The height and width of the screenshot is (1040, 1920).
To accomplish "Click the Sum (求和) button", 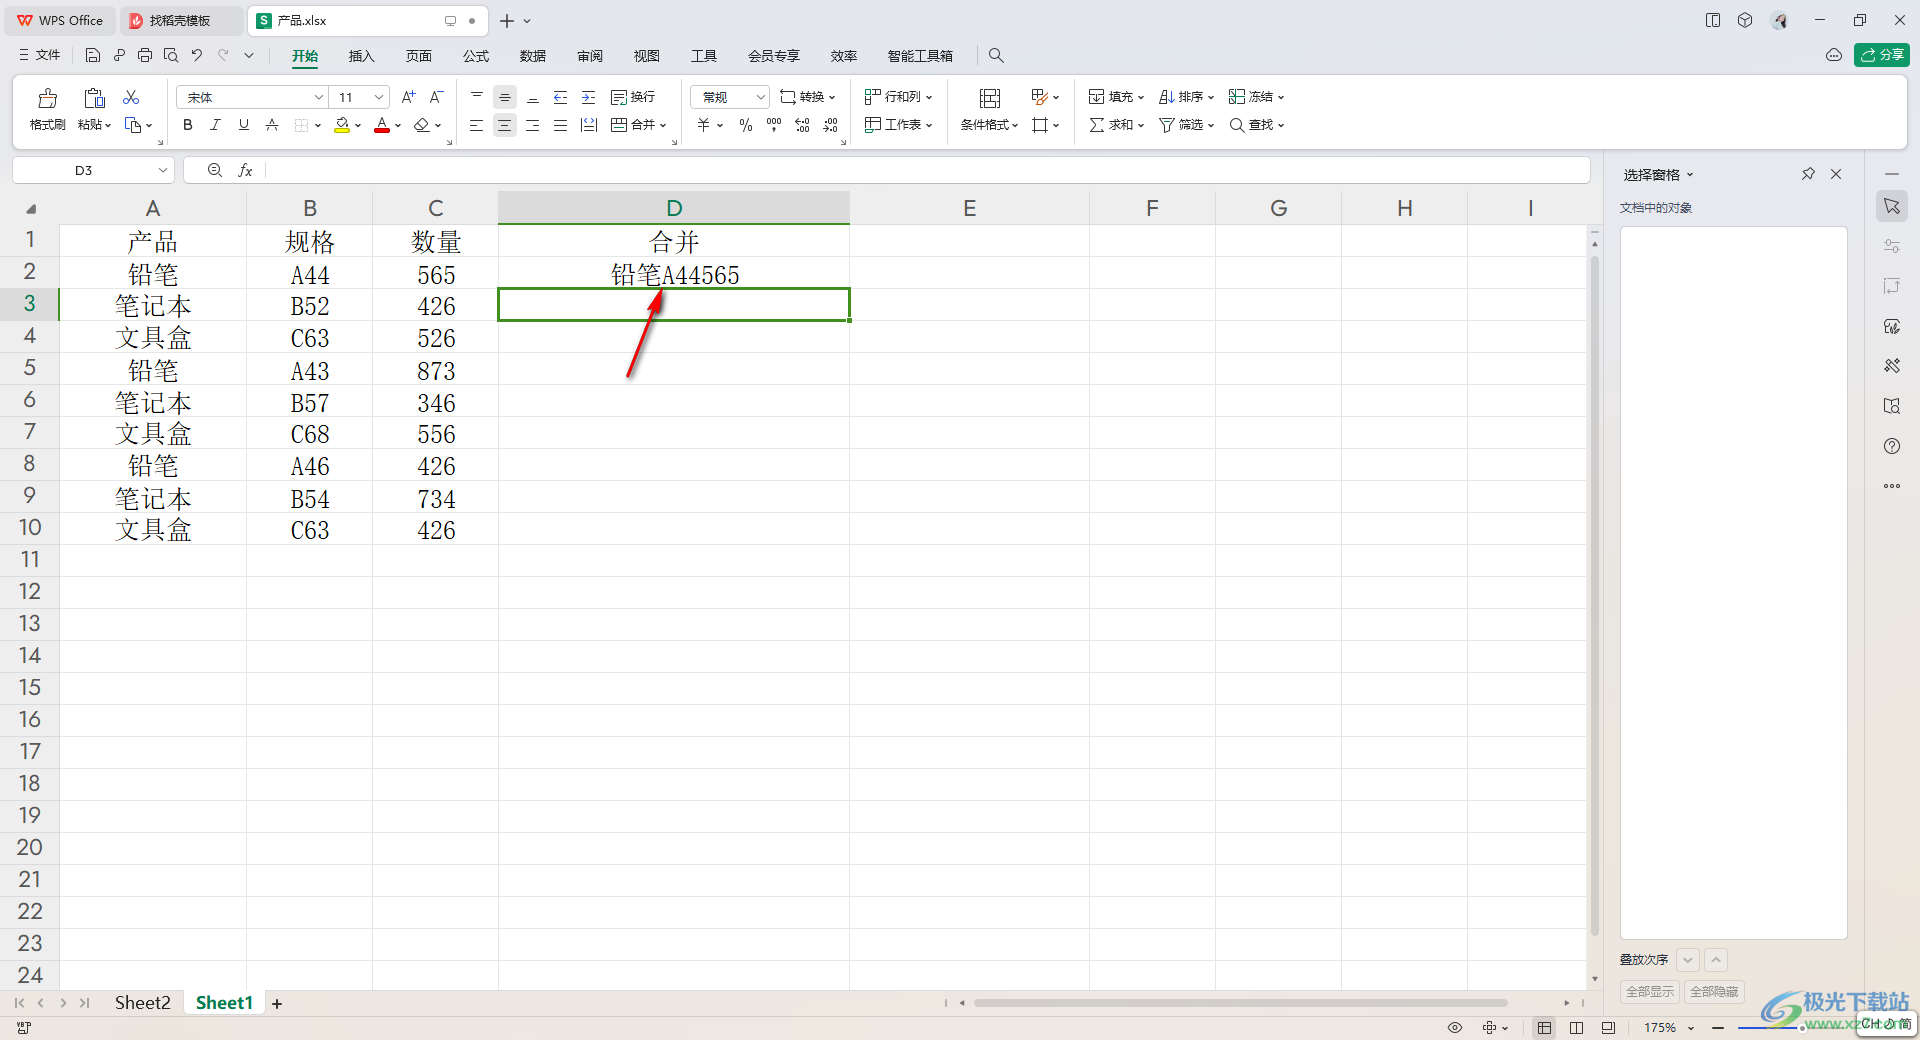I will click(1116, 125).
